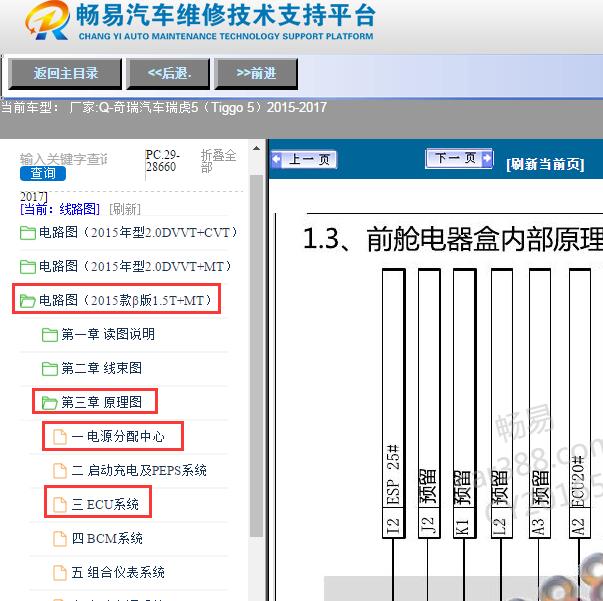
Task: Click folder icon of 第二章 线束图
Action: pos(50,368)
